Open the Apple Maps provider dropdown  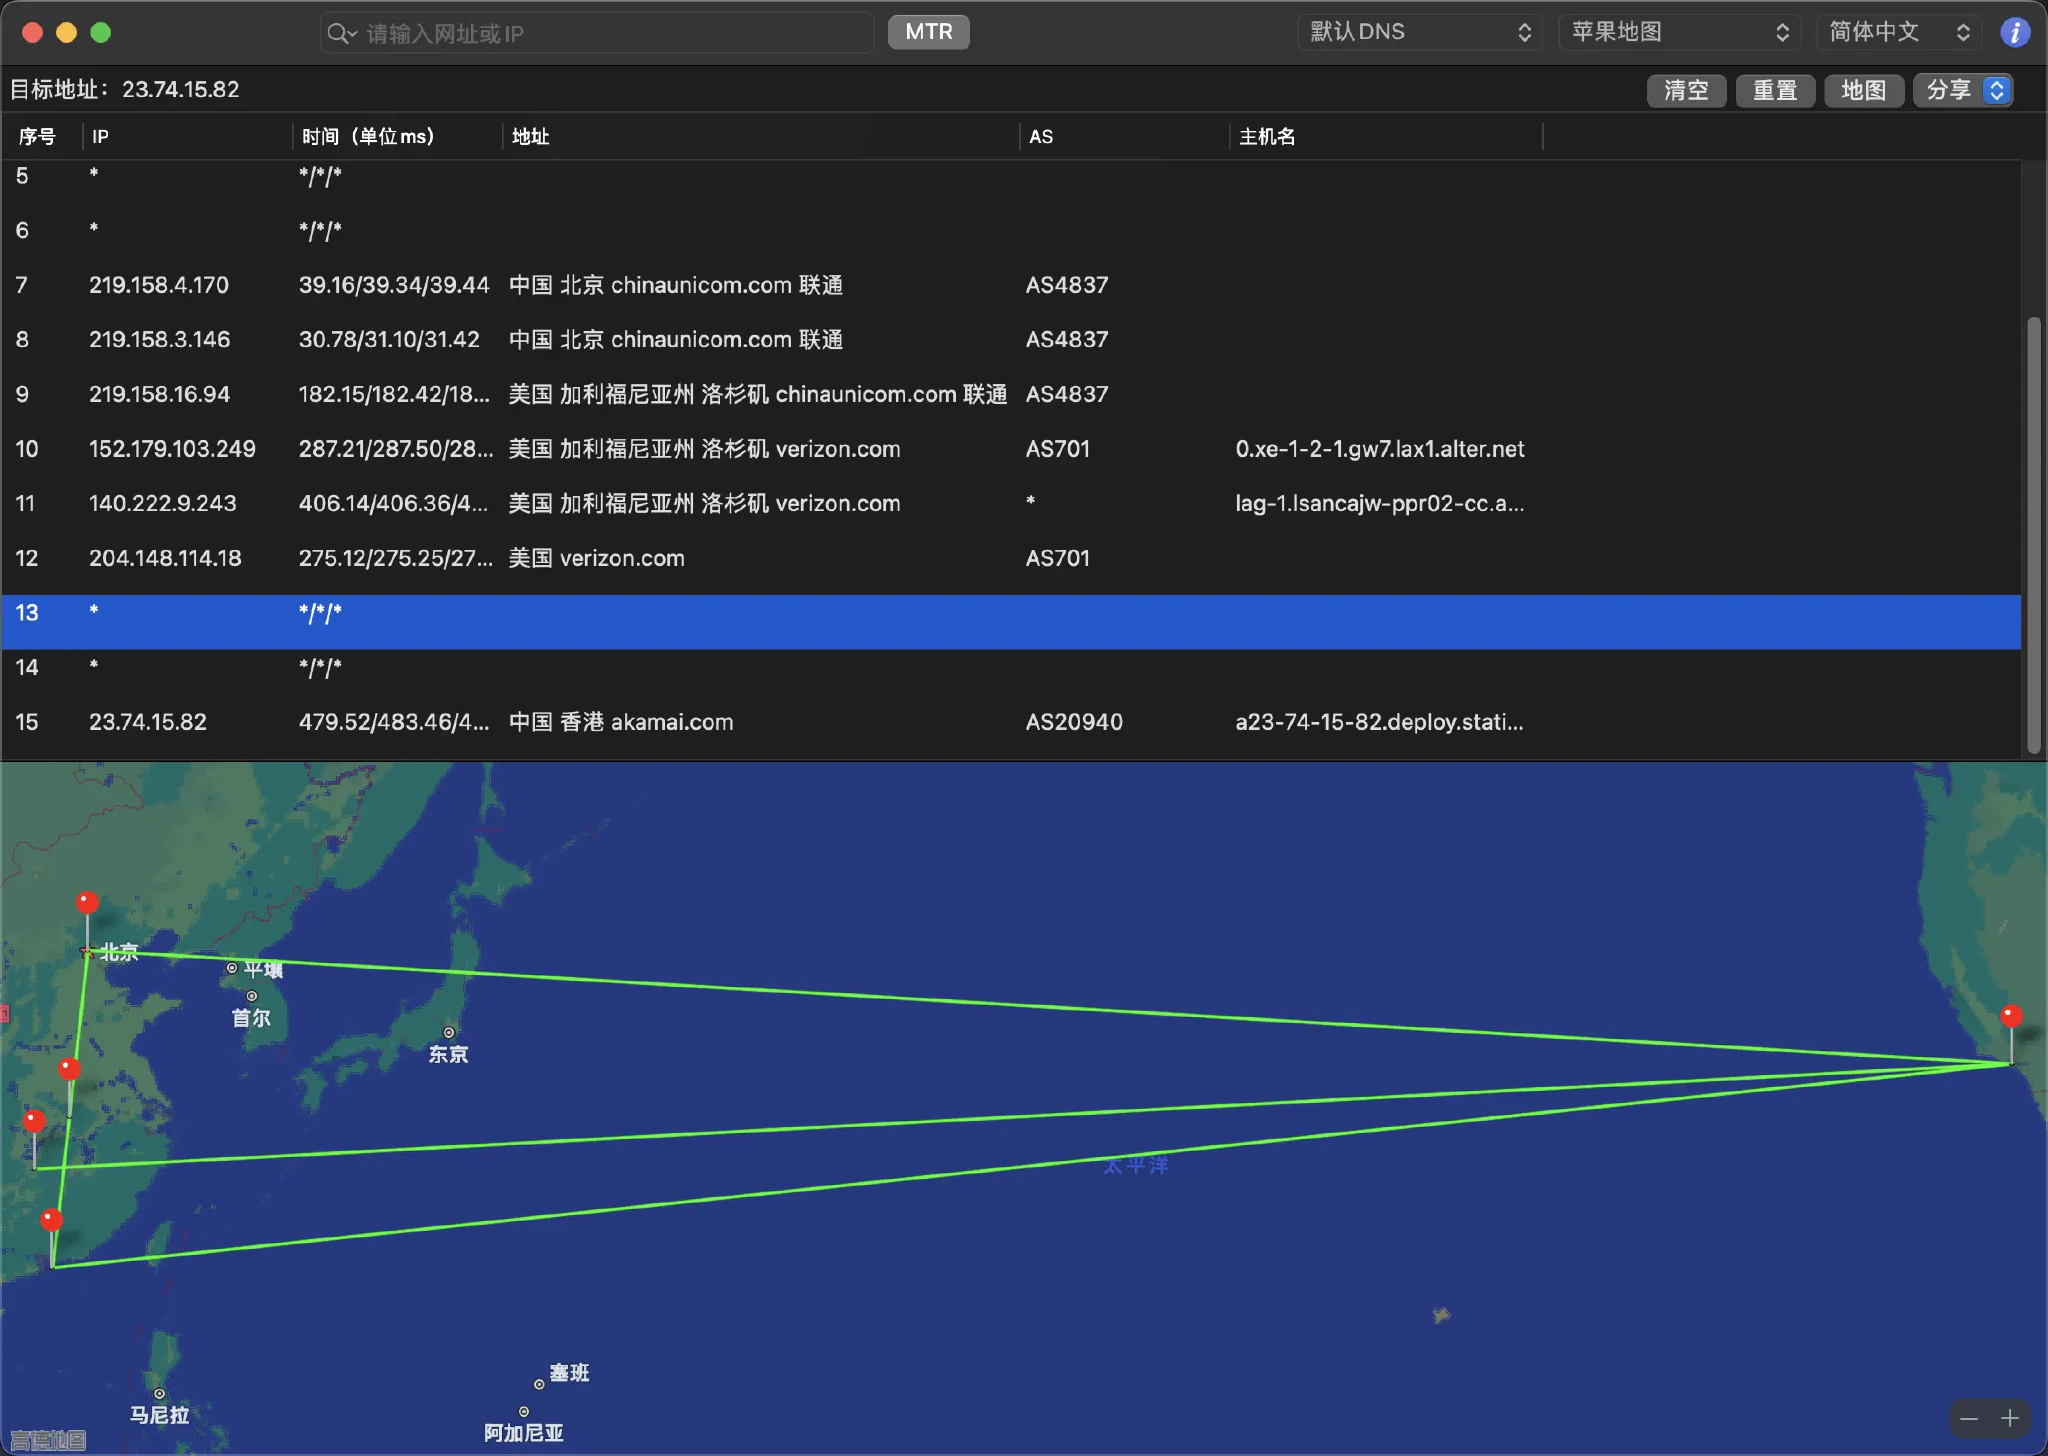tap(1679, 32)
